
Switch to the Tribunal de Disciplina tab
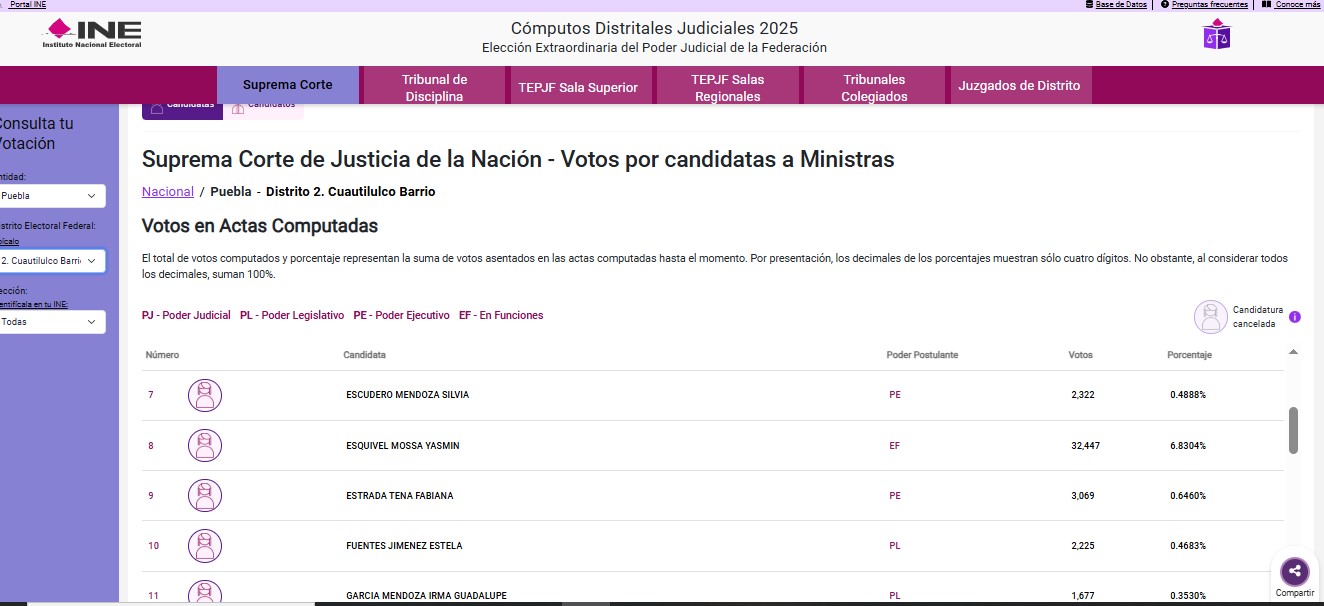click(x=434, y=87)
